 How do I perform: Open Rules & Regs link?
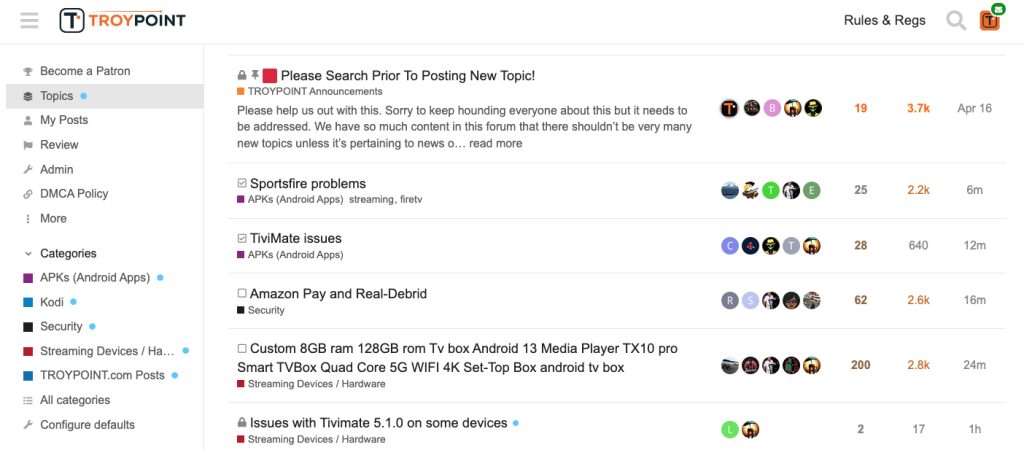tap(884, 20)
